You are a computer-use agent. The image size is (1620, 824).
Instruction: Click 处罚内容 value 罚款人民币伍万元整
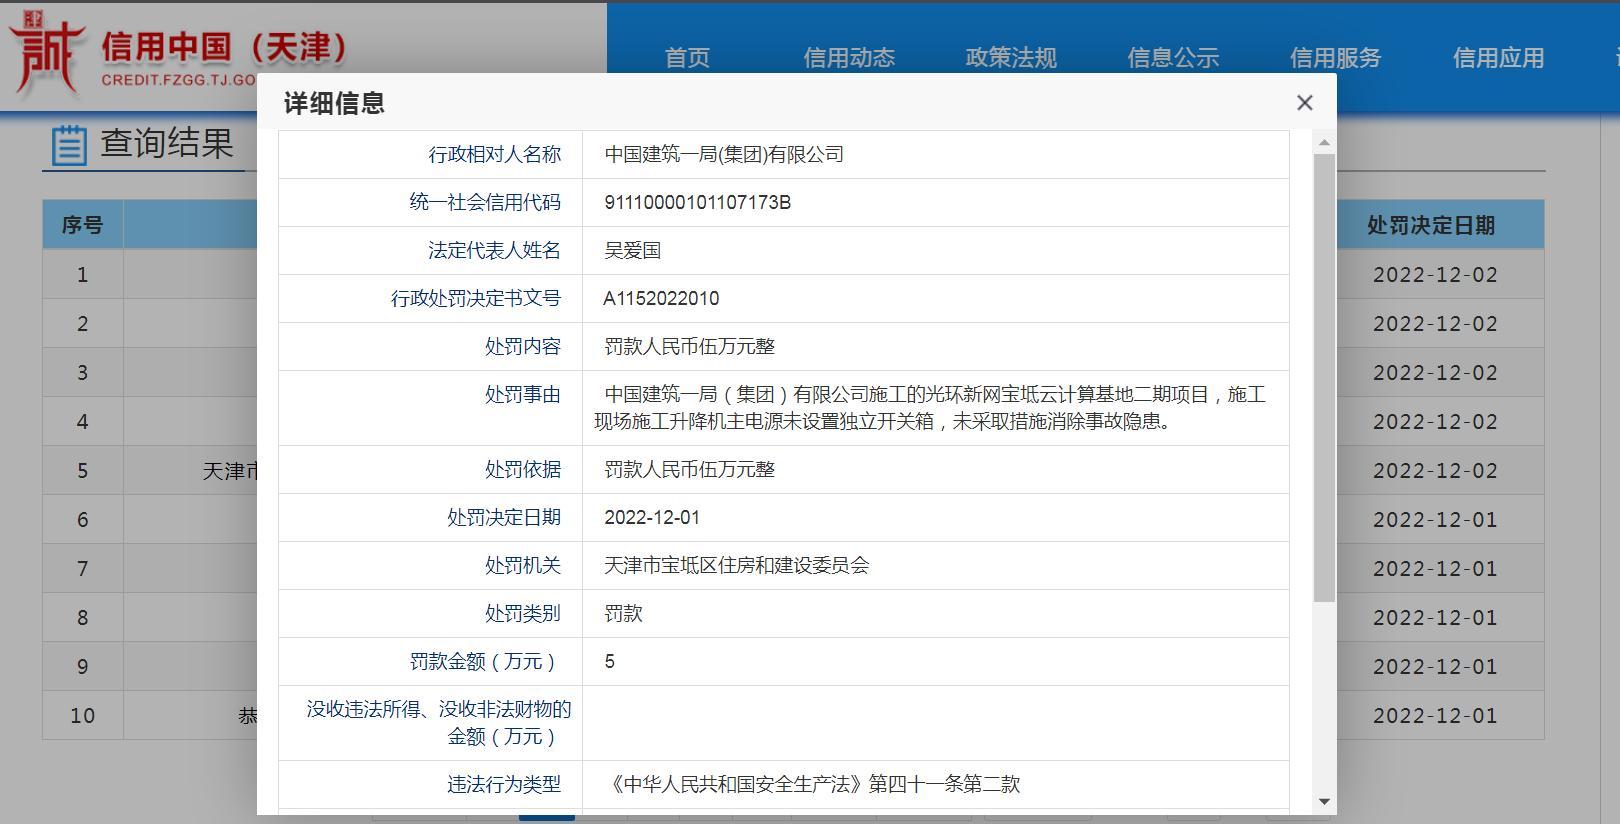click(689, 347)
